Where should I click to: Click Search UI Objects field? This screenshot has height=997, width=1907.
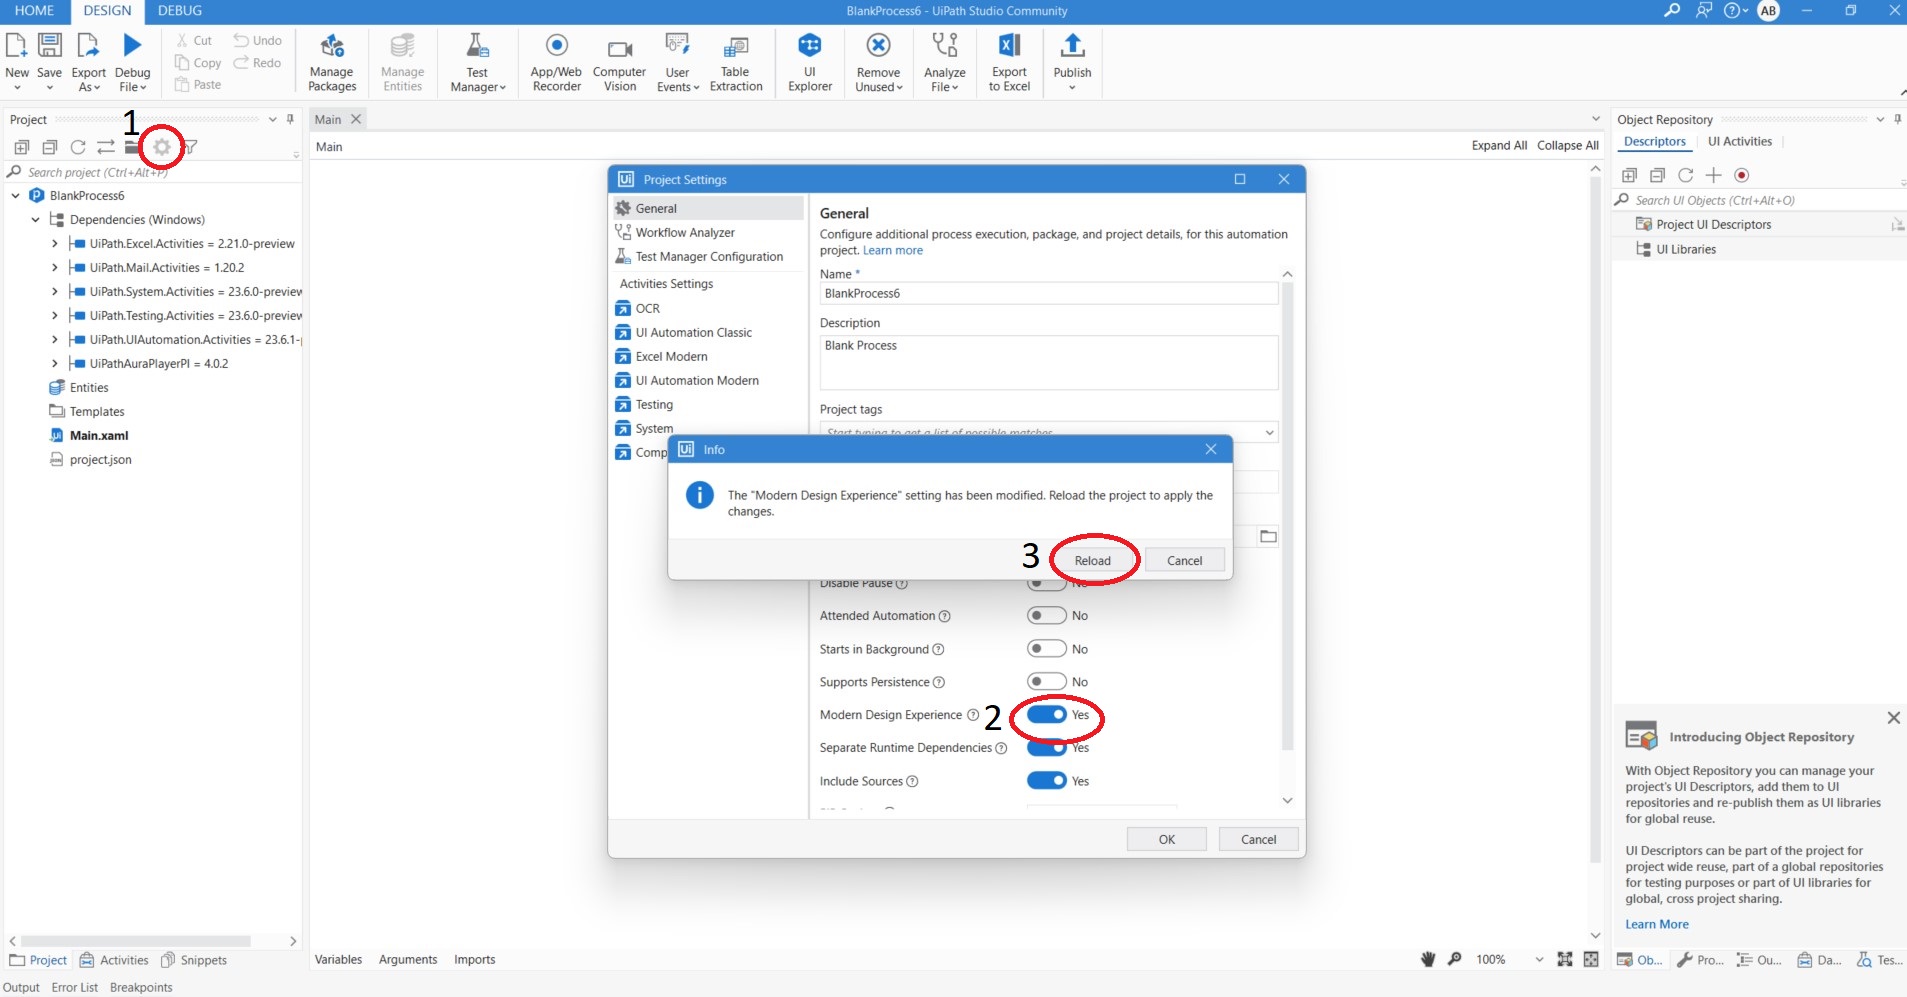point(1756,200)
